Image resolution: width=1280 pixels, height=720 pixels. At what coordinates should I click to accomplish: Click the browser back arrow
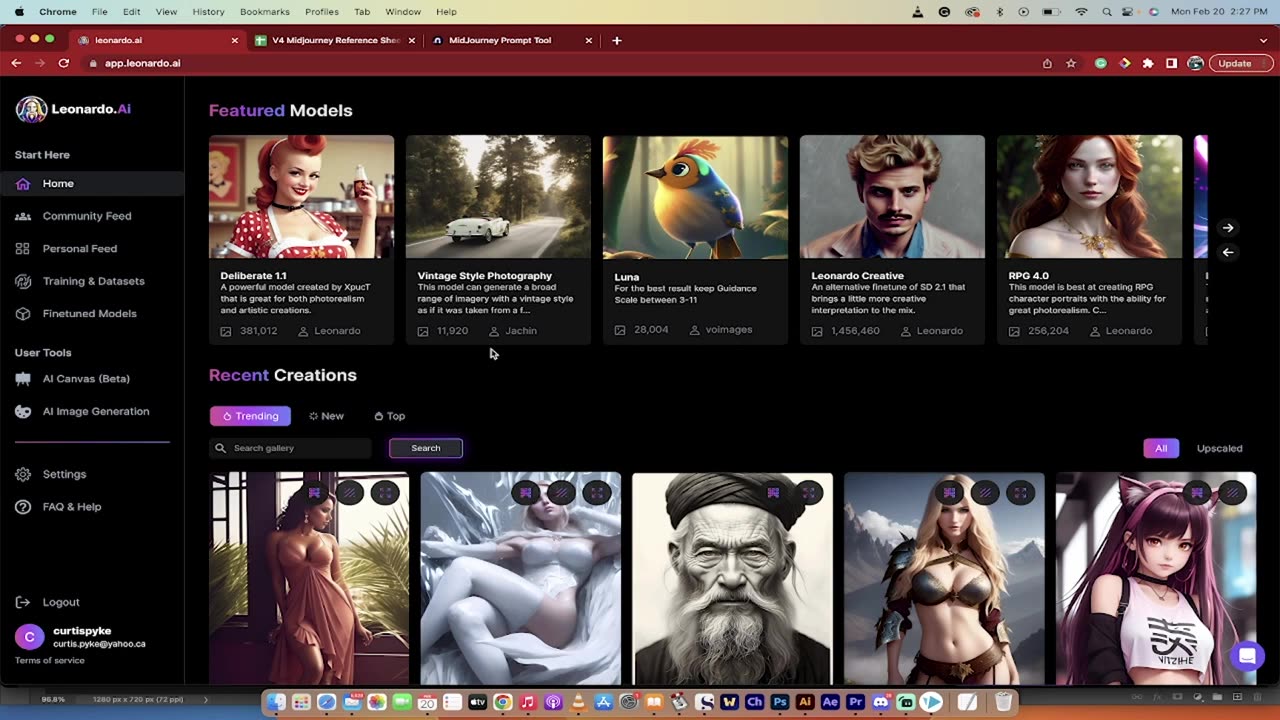16,63
